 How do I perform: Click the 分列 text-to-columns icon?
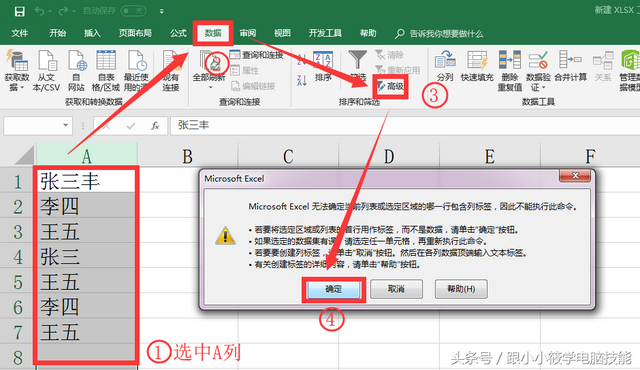[445, 66]
